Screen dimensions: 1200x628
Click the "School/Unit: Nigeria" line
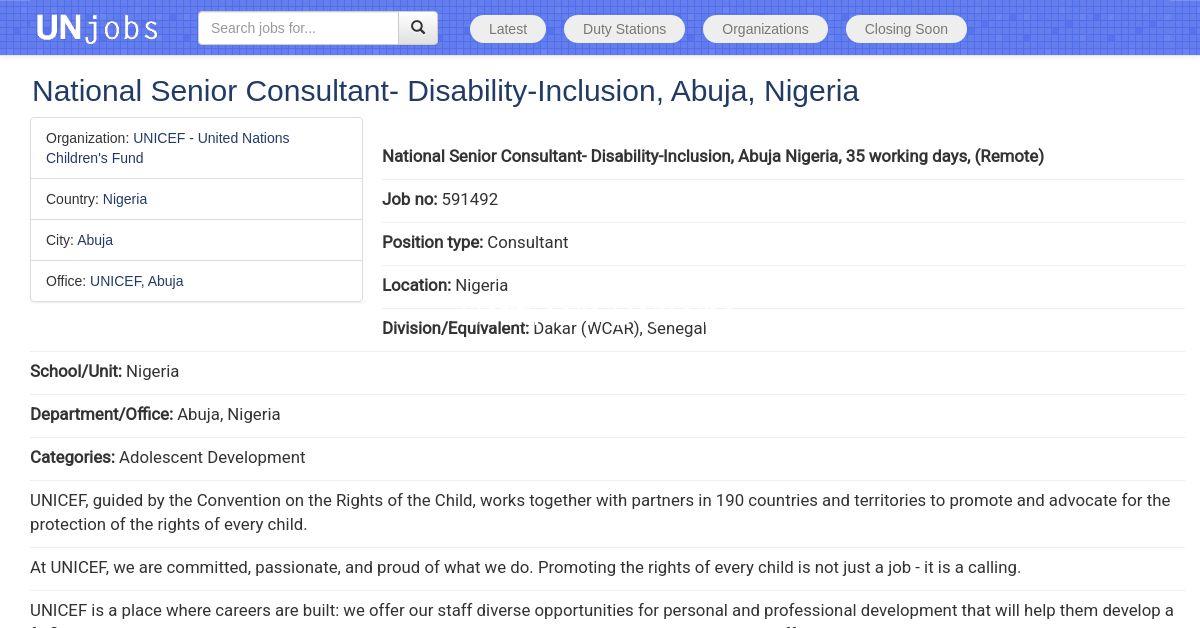click(105, 371)
